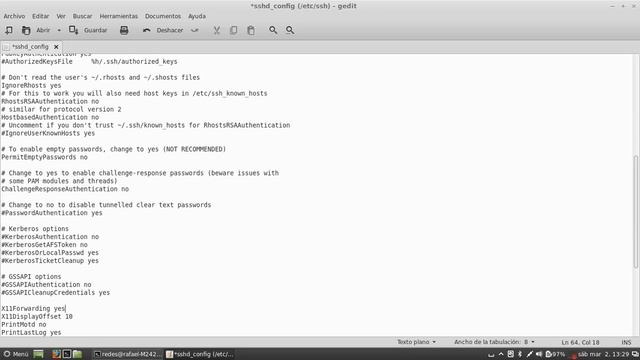Click the open file folder icon
Image resolution: width=640 pixels, height=360 pixels.
coord(26,30)
